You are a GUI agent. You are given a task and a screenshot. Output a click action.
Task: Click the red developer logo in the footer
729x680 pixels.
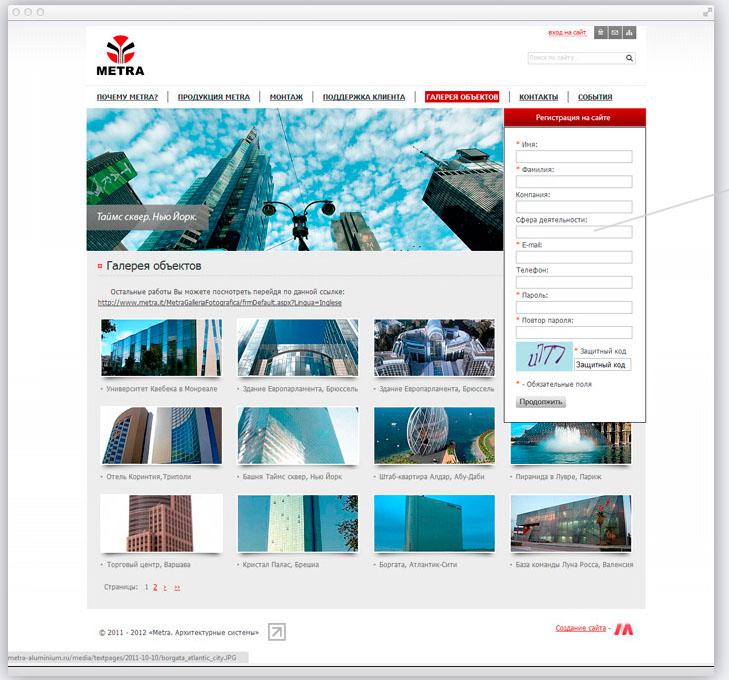click(x=623, y=629)
